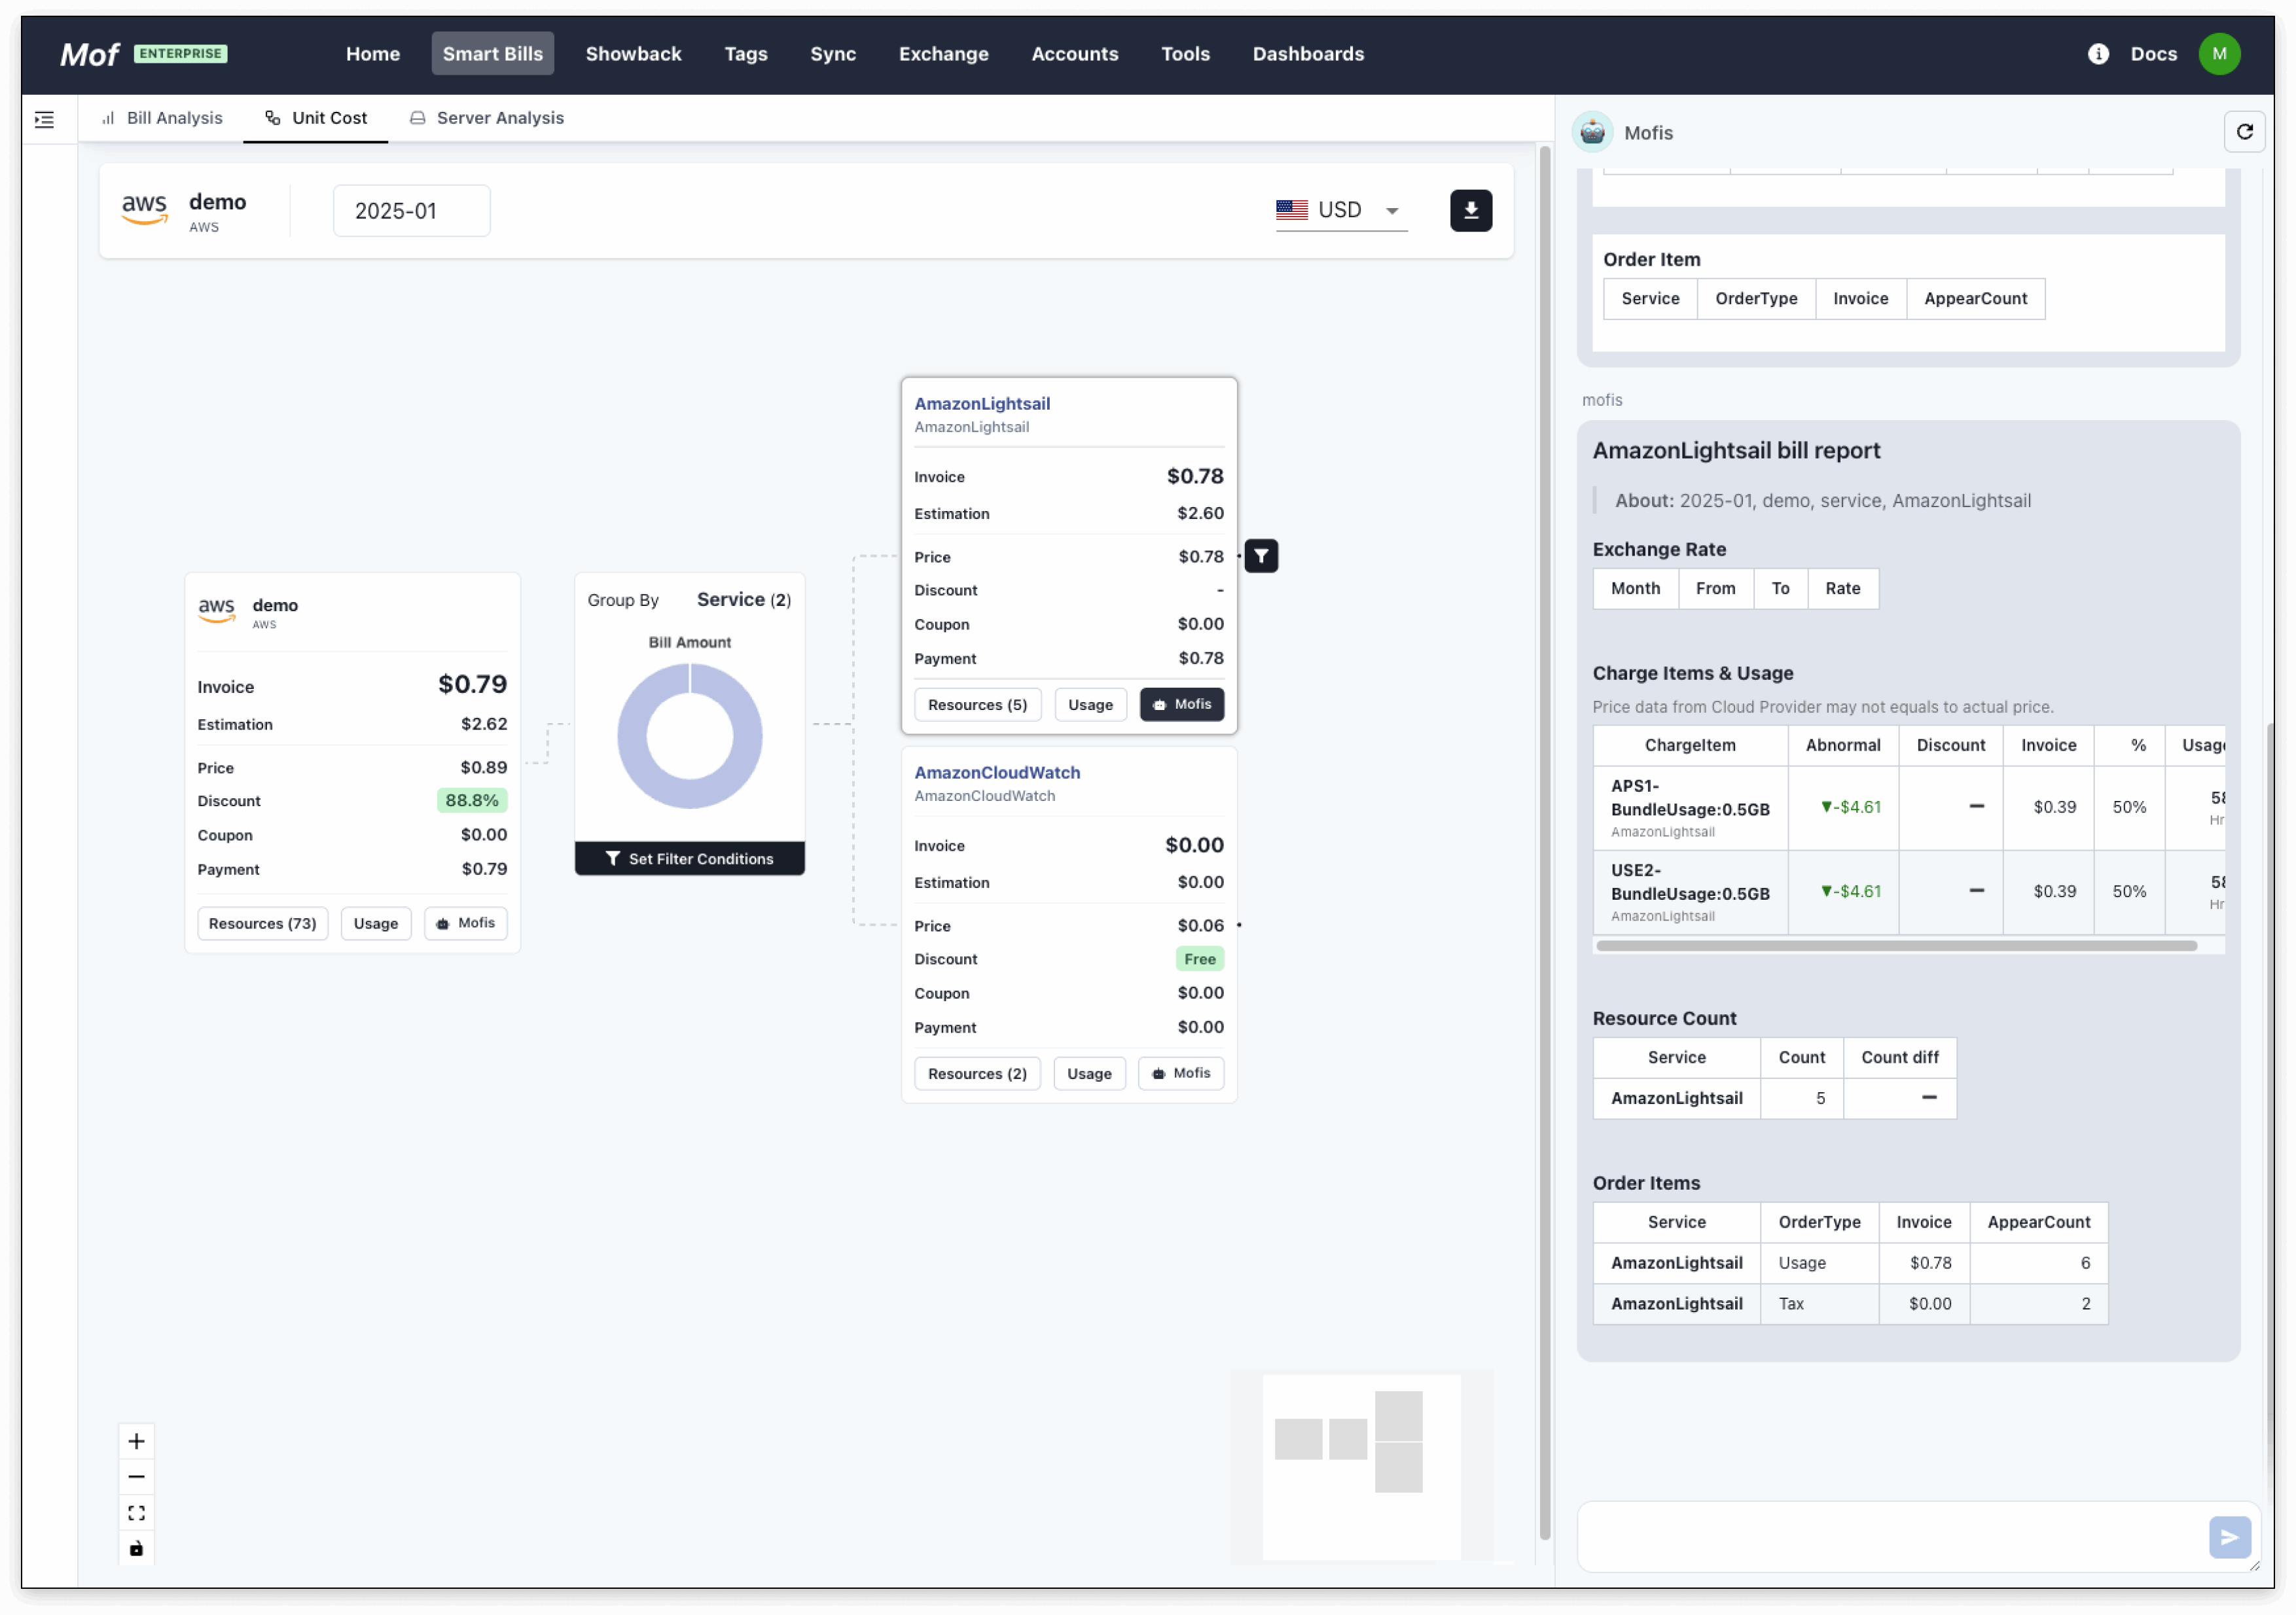The width and height of the screenshot is (2296, 1615).
Task: Click the download report icon
Action: pyautogui.click(x=1470, y=210)
